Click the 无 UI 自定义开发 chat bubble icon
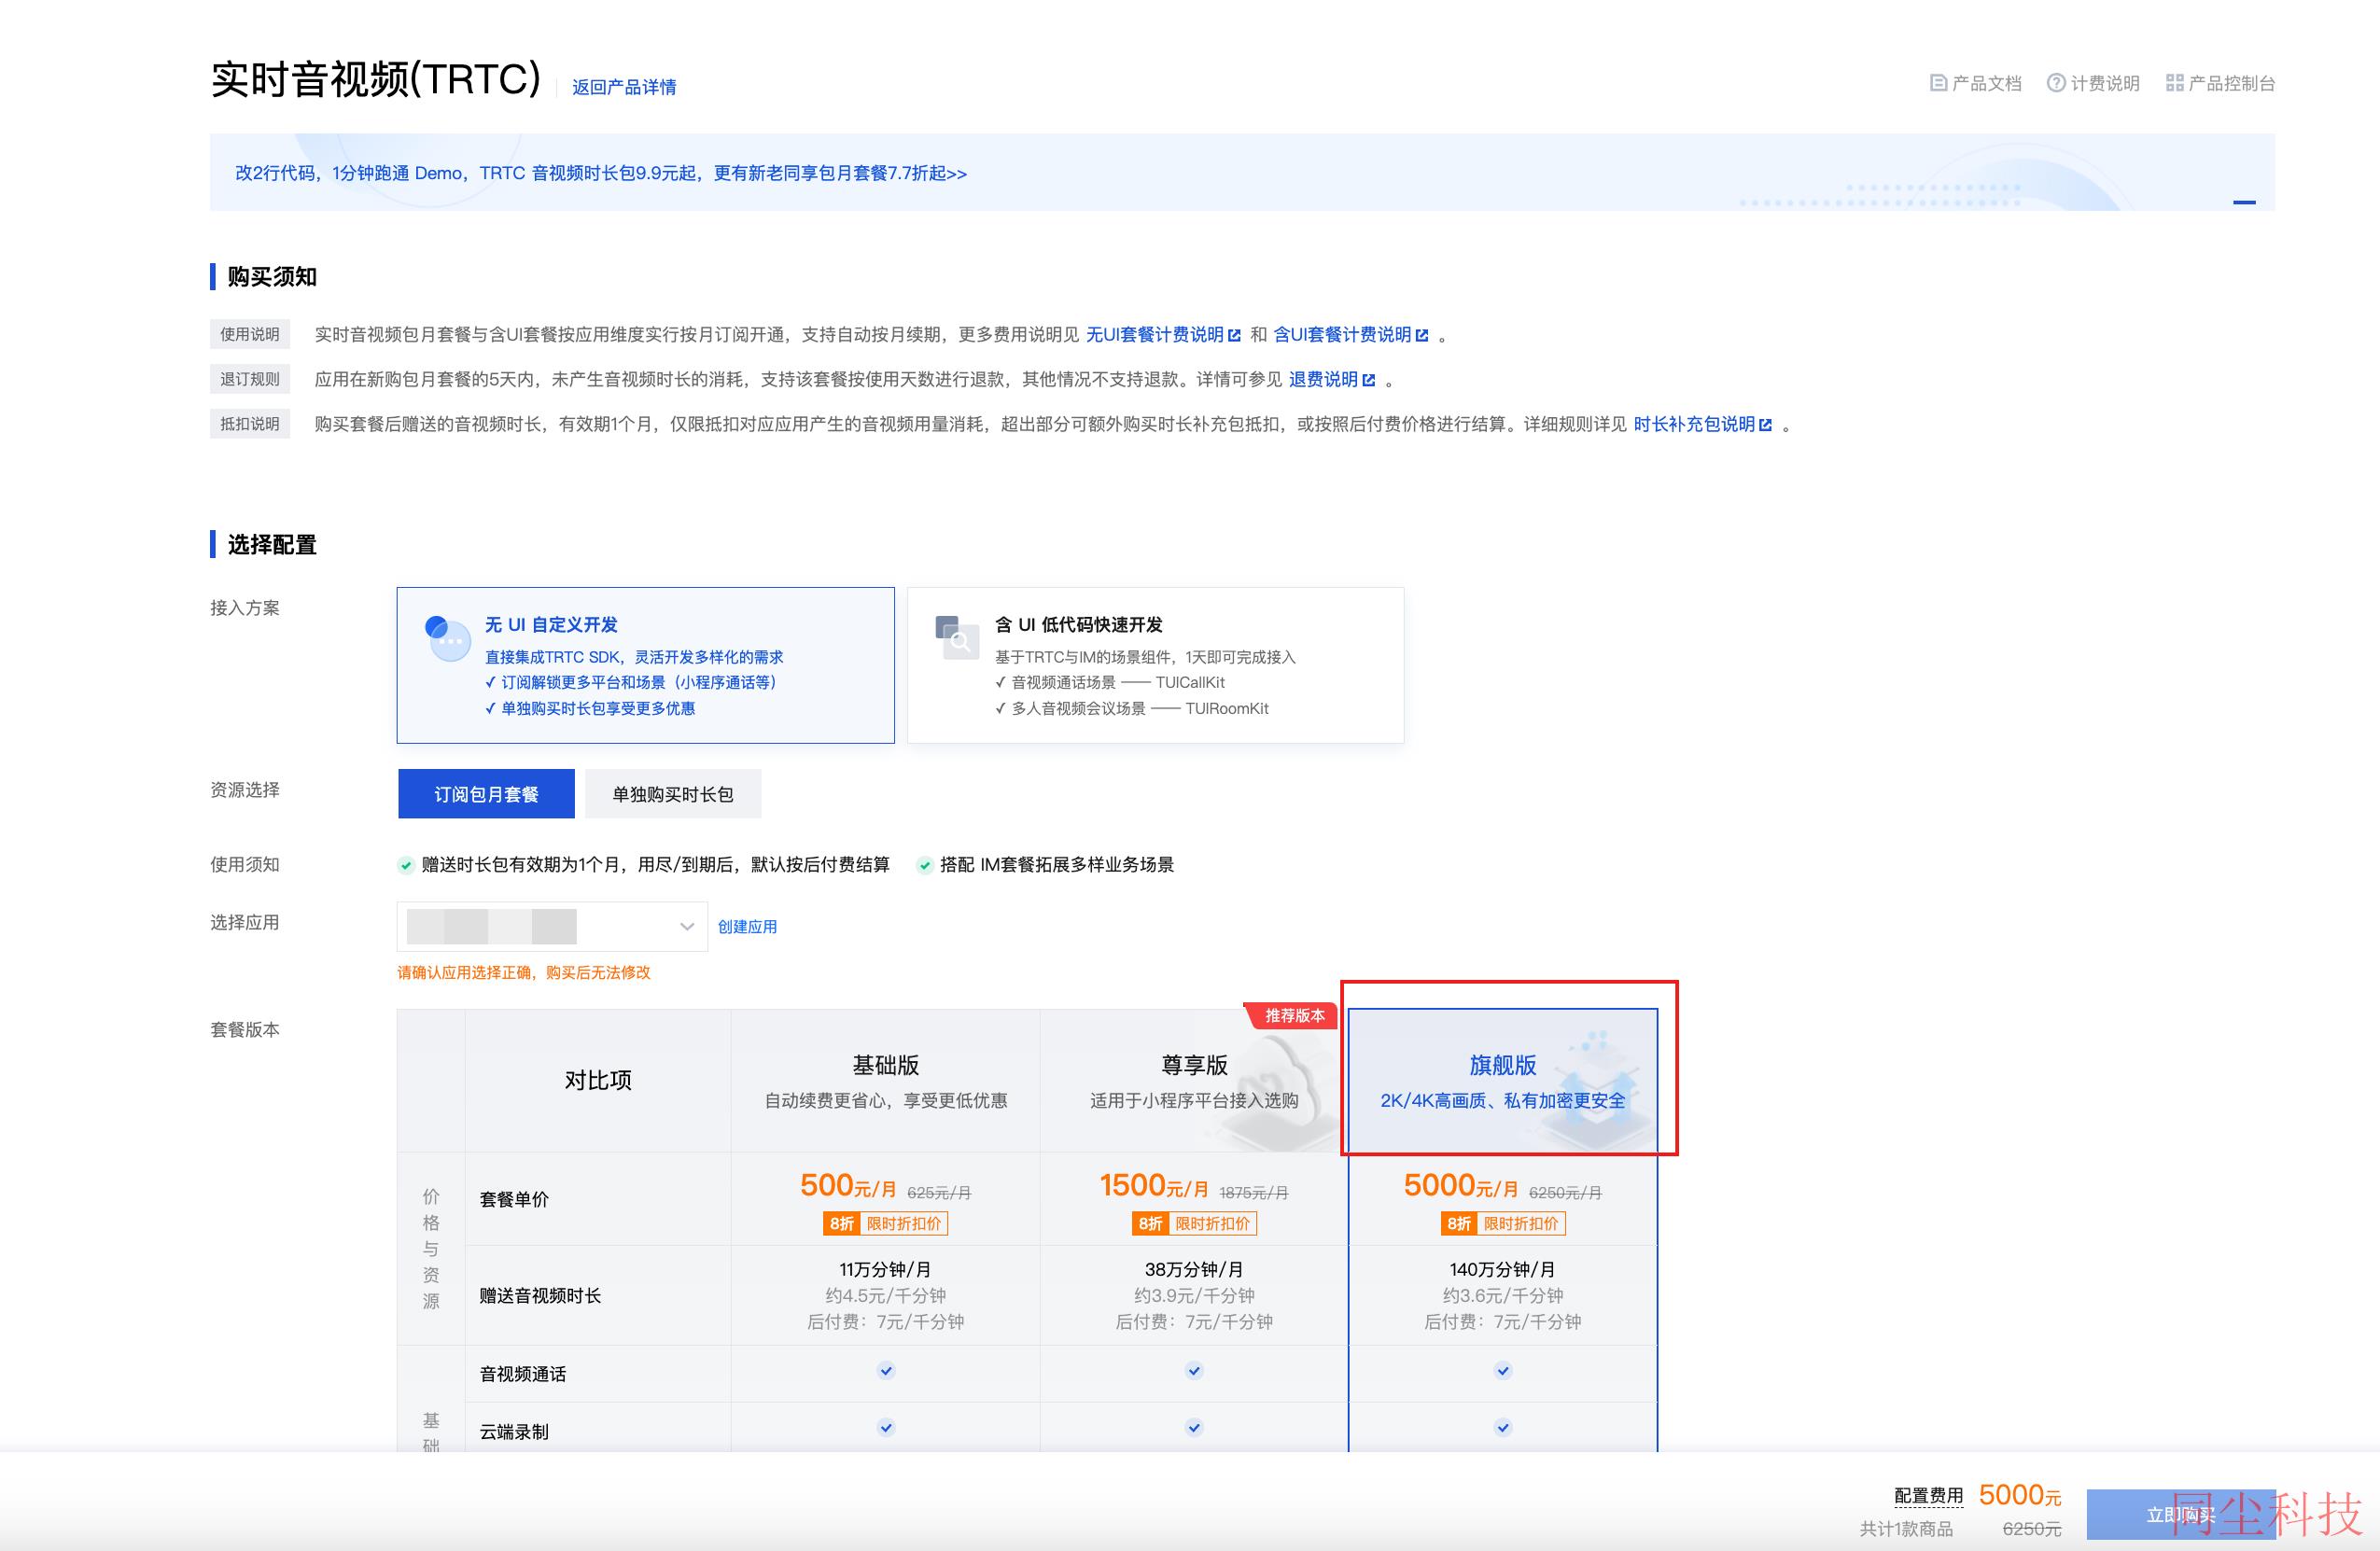Image resolution: width=2380 pixels, height=1551 pixels. (x=447, y=638)
